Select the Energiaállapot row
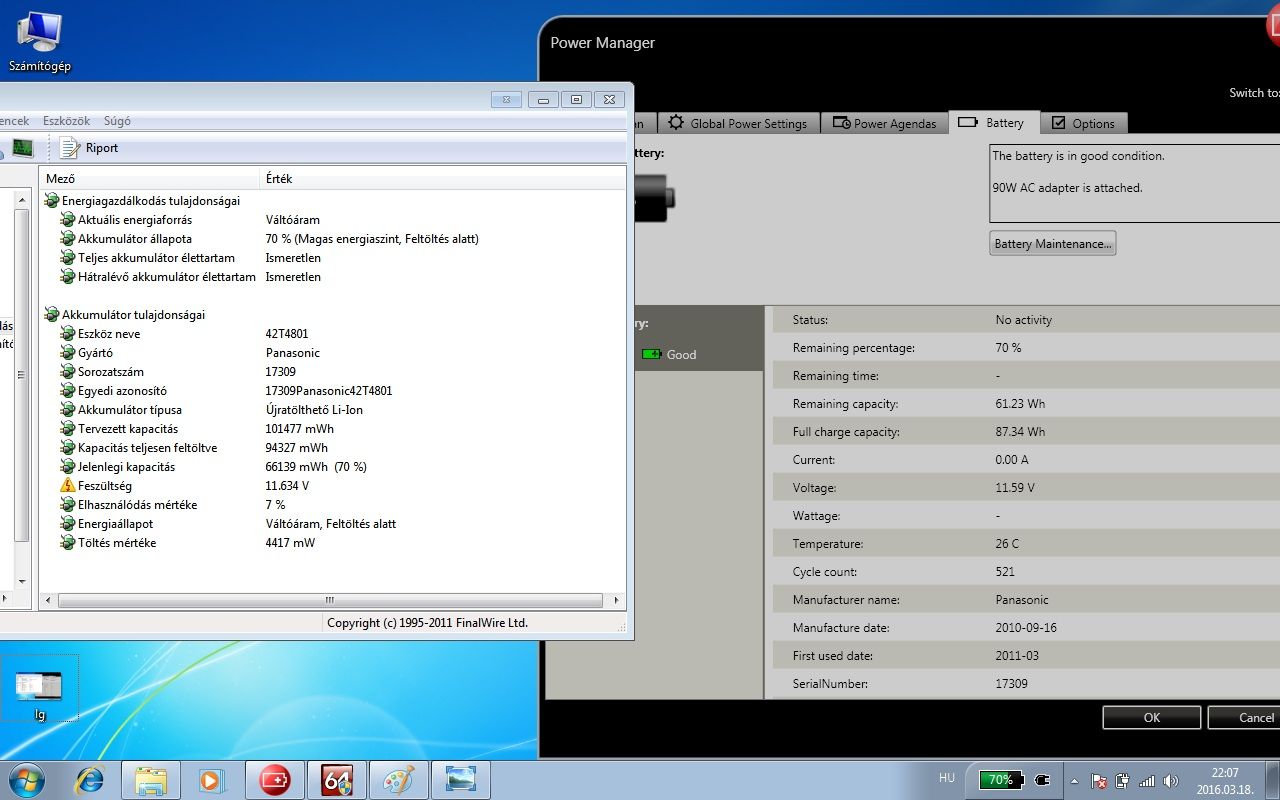 click(333, 524)
